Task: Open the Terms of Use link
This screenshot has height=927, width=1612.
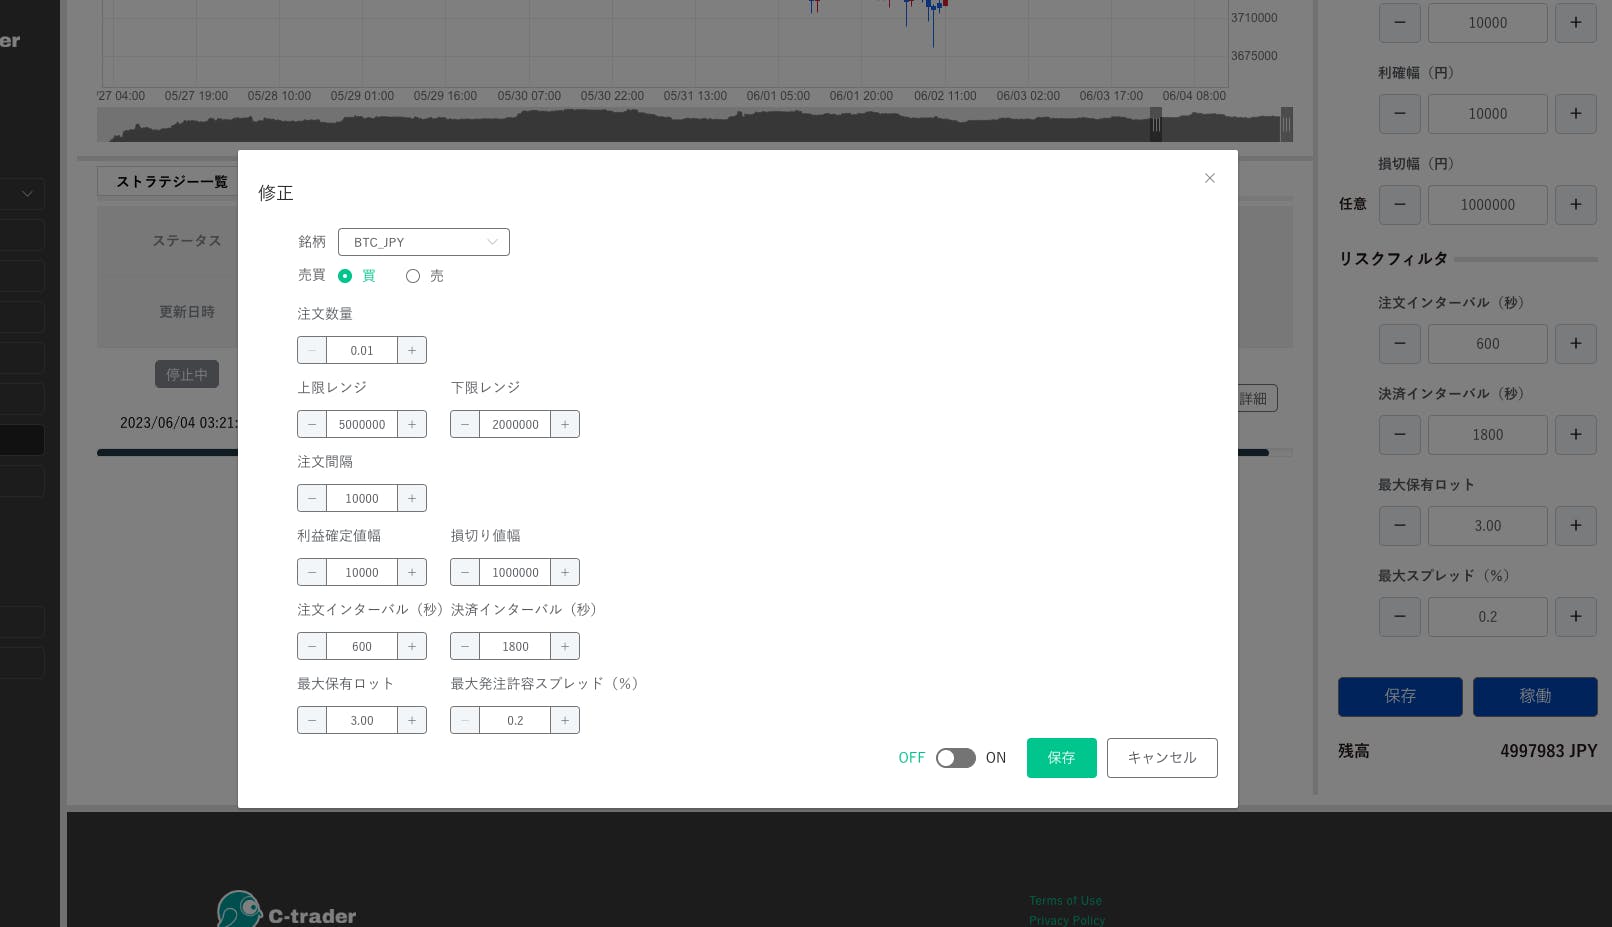Action: (x=1064, y=900)
